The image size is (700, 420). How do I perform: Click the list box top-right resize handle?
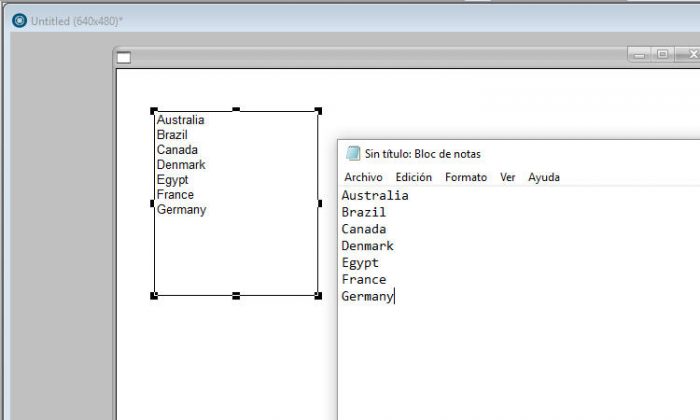coord(318,111)
